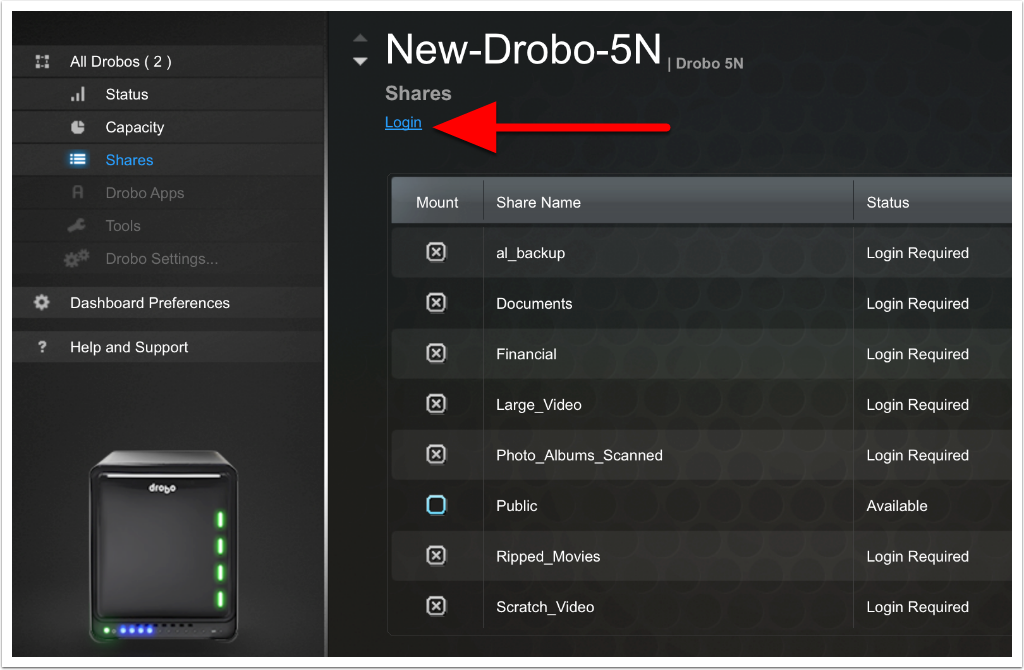
Task: Click the Status bar-chart icon
Action: 78,95
